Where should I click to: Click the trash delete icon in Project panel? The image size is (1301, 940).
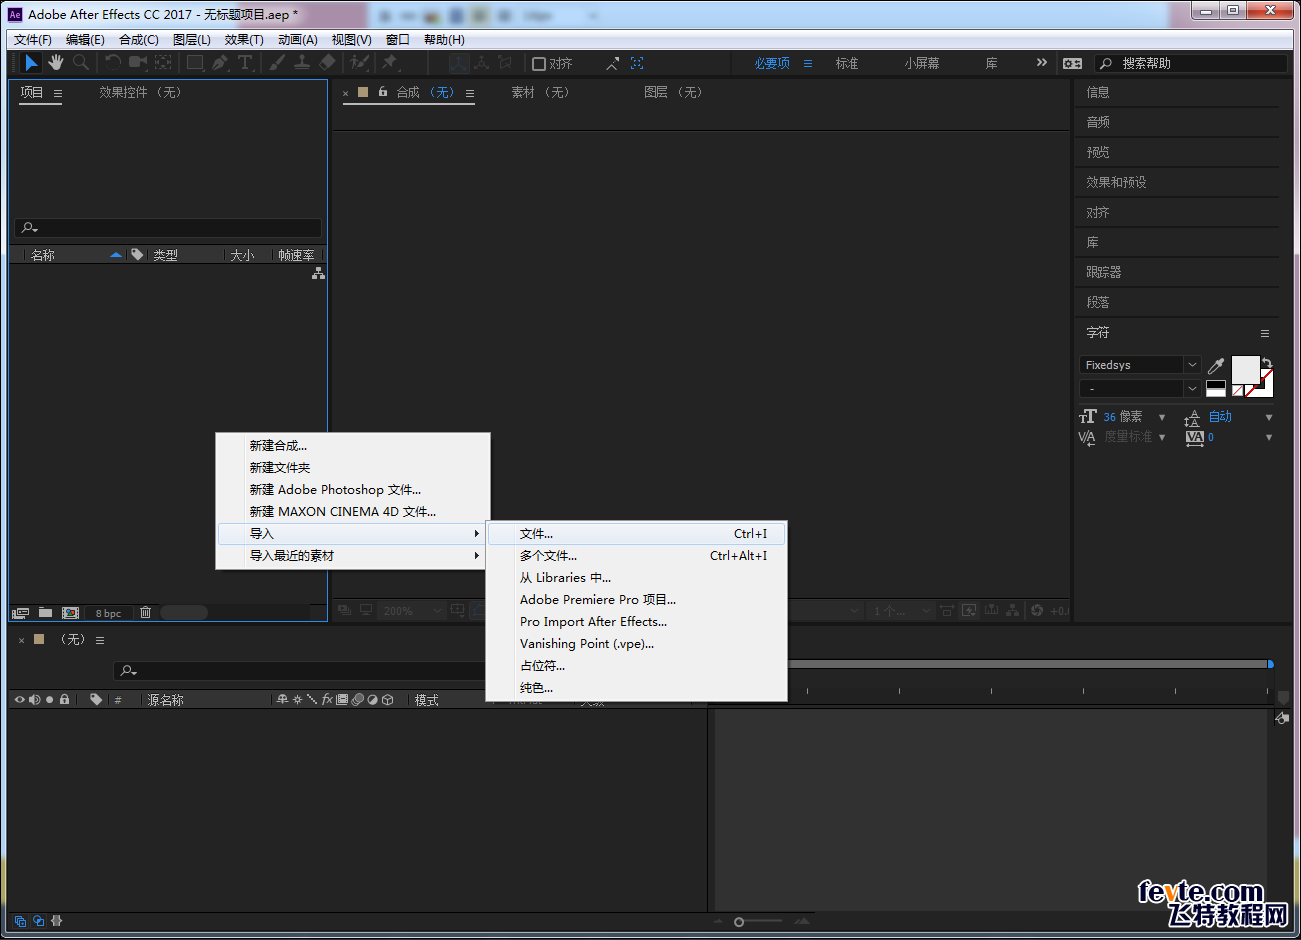pos(145,613)
